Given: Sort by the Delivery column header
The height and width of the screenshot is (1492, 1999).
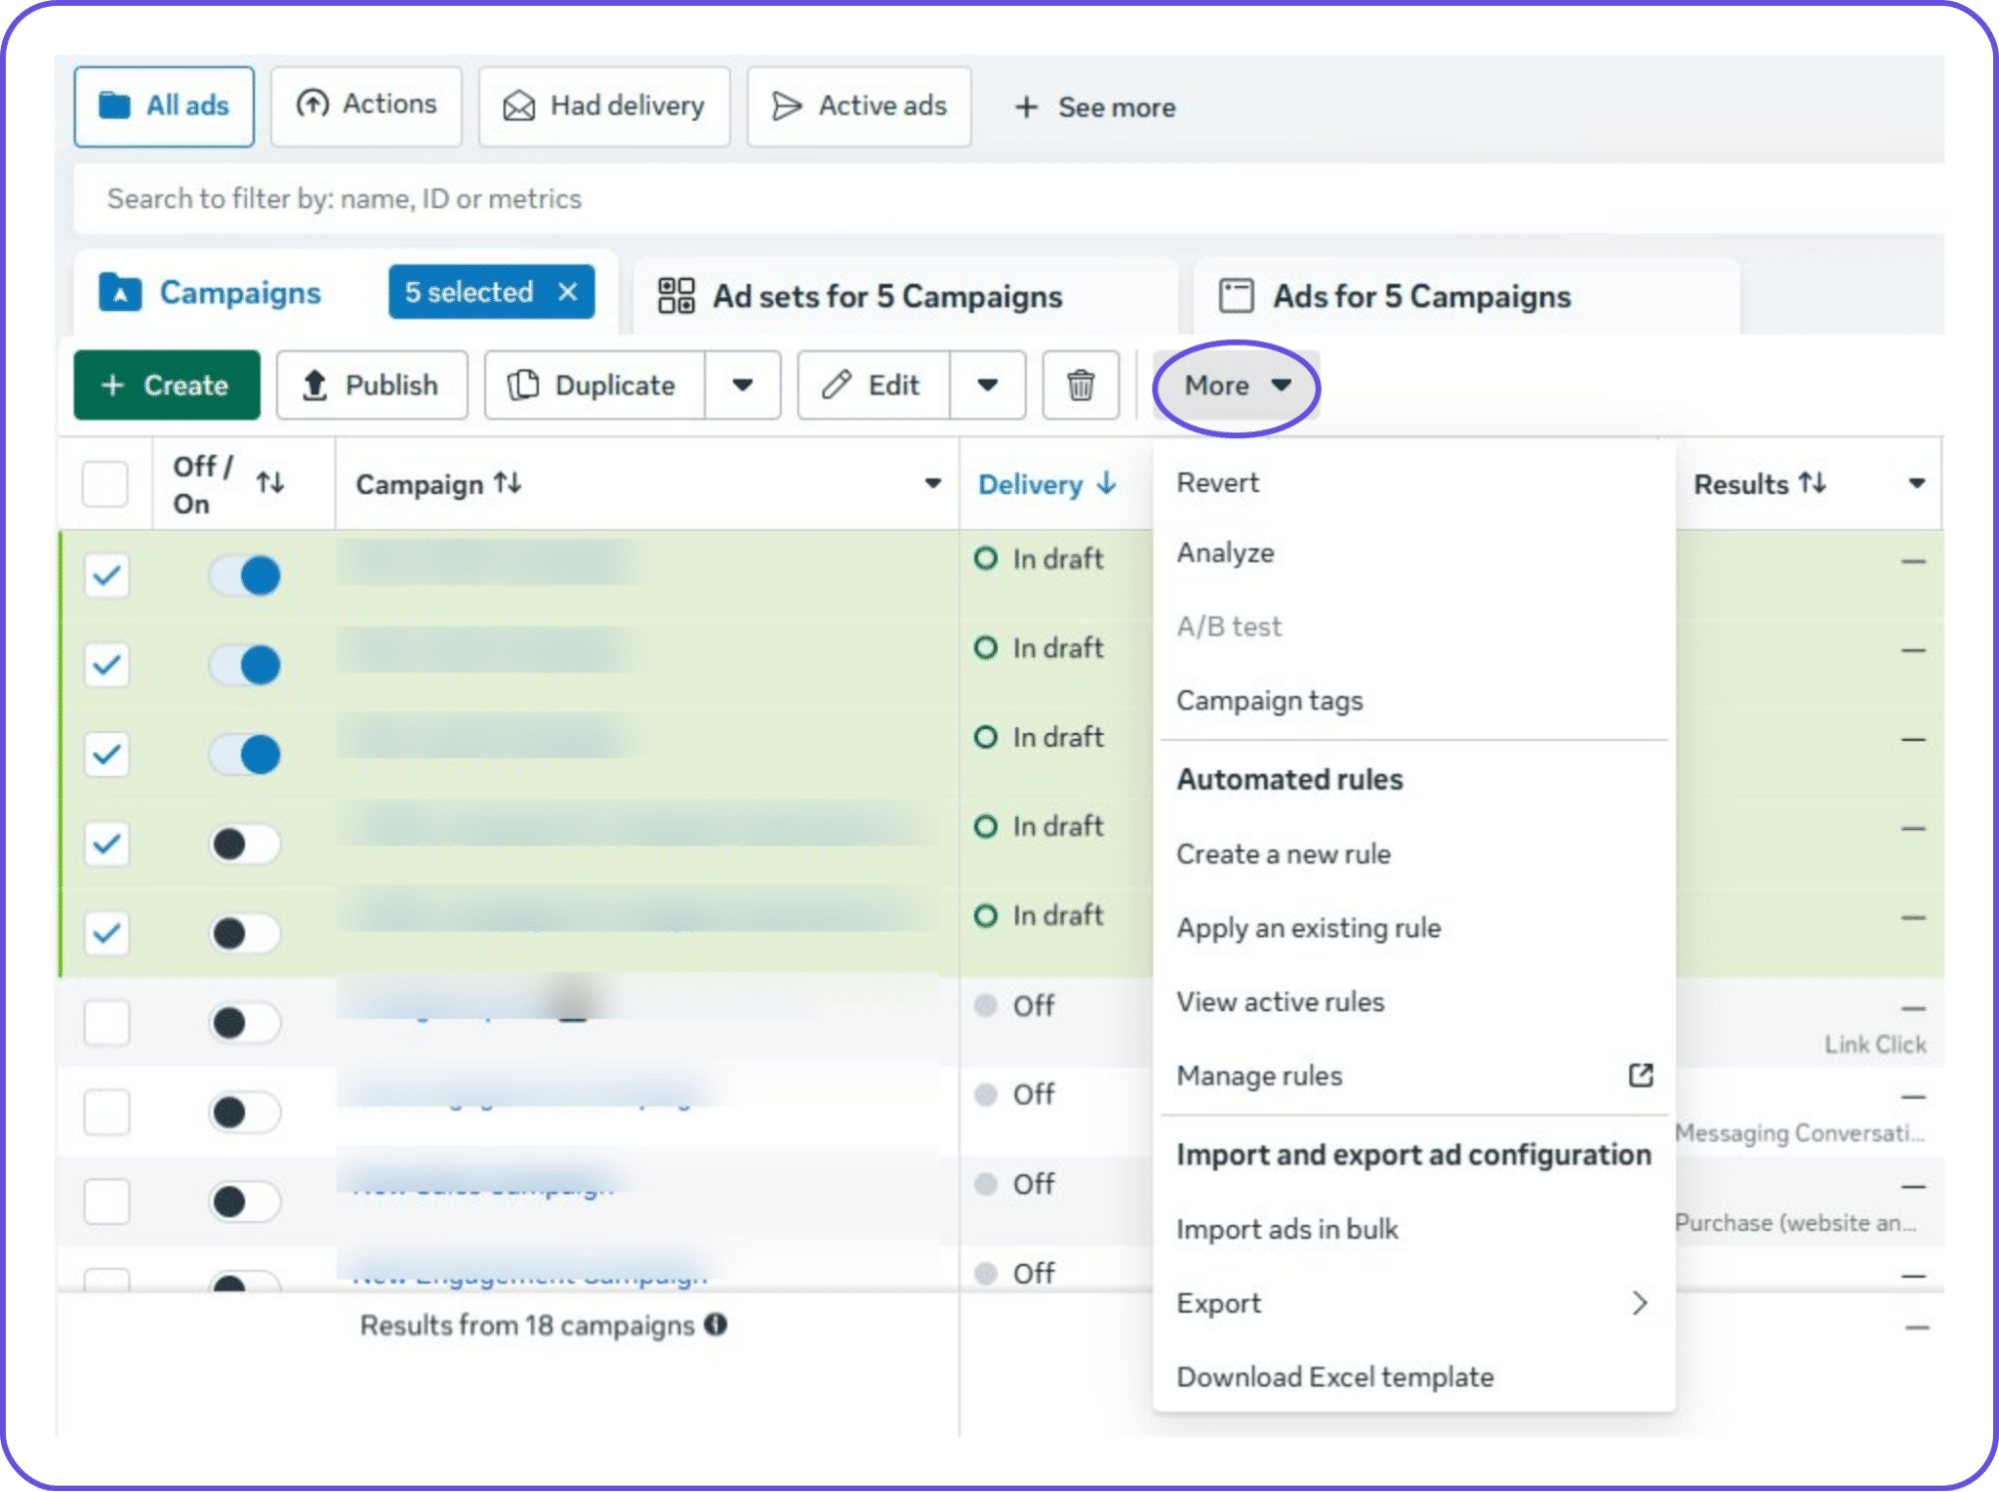Looking at the screenshot, I should click(x=1046, y=484).
